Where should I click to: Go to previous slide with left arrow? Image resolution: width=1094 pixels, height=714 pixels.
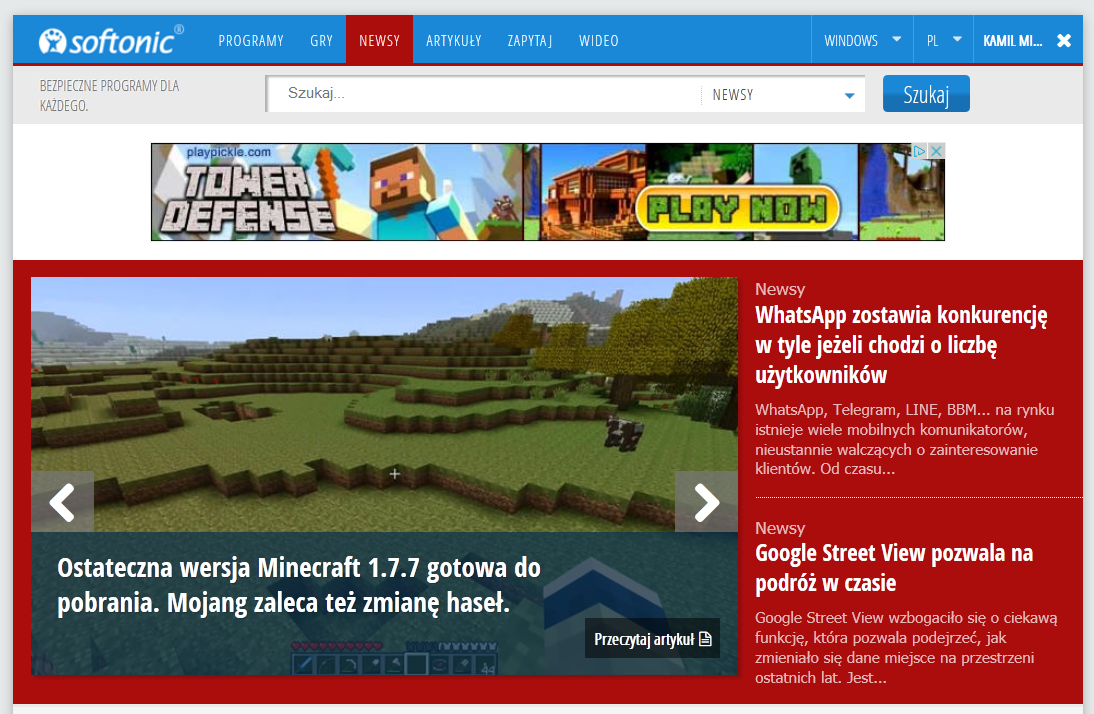tap(62, 502)
